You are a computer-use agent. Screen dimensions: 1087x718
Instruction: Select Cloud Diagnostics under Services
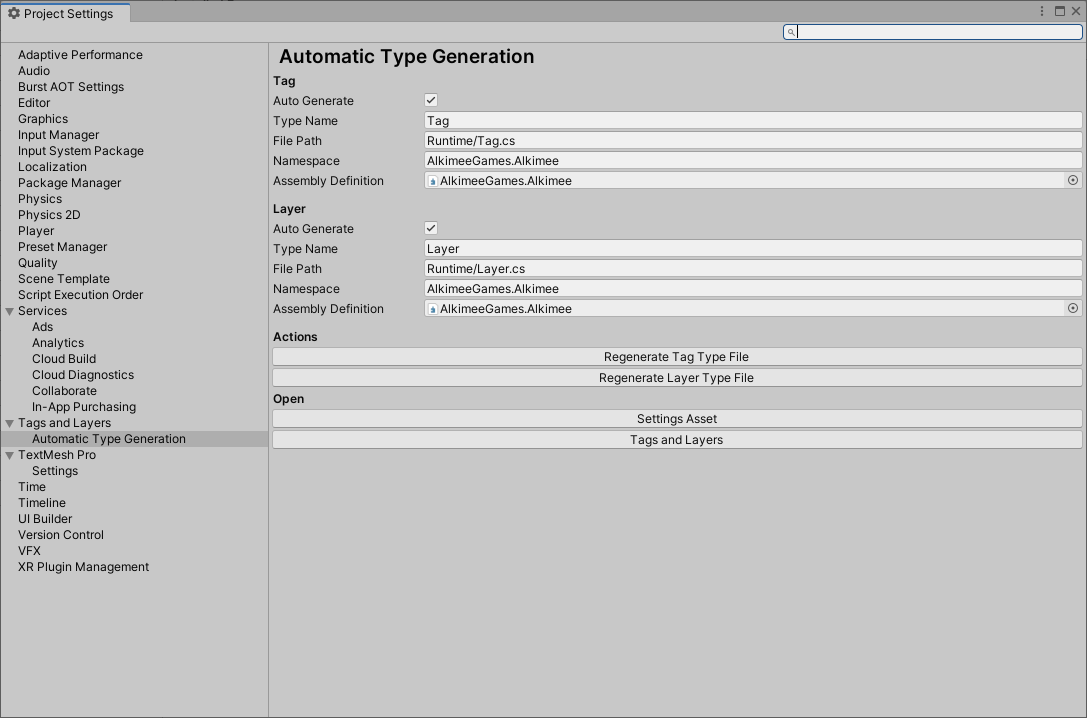pos(83,375)
